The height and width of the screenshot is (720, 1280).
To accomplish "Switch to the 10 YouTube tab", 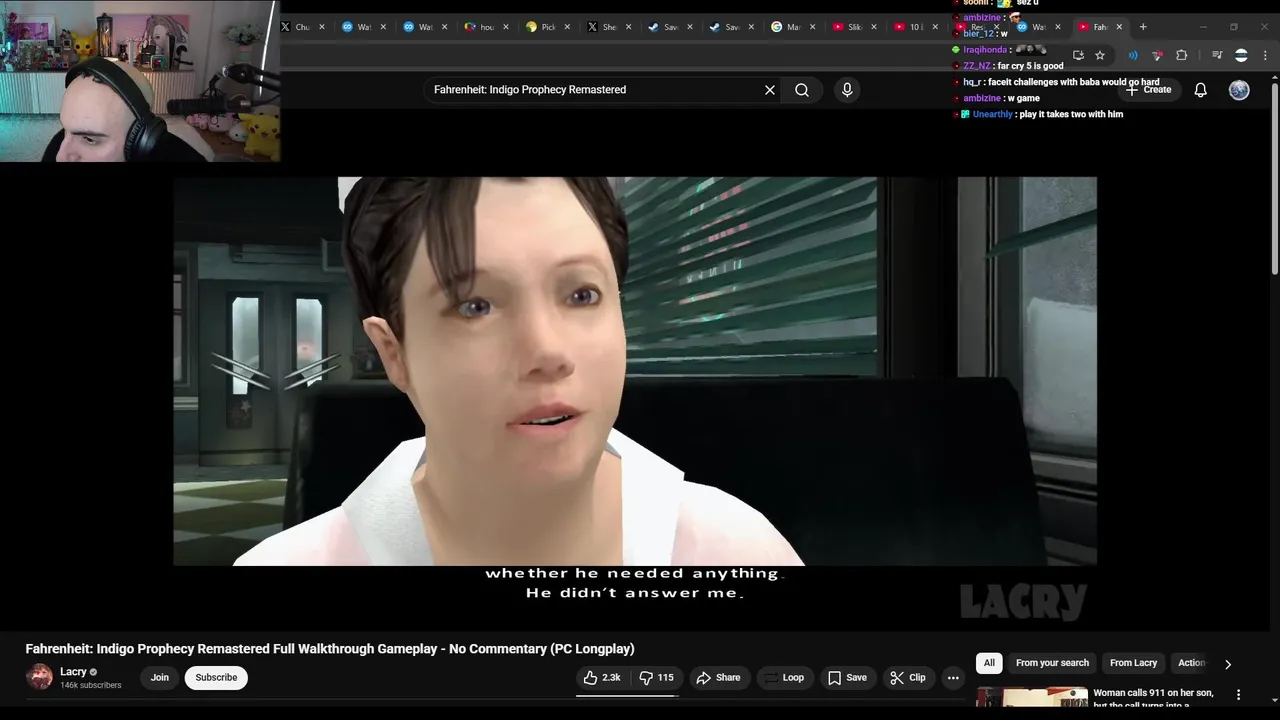I will tap(914, 27).
